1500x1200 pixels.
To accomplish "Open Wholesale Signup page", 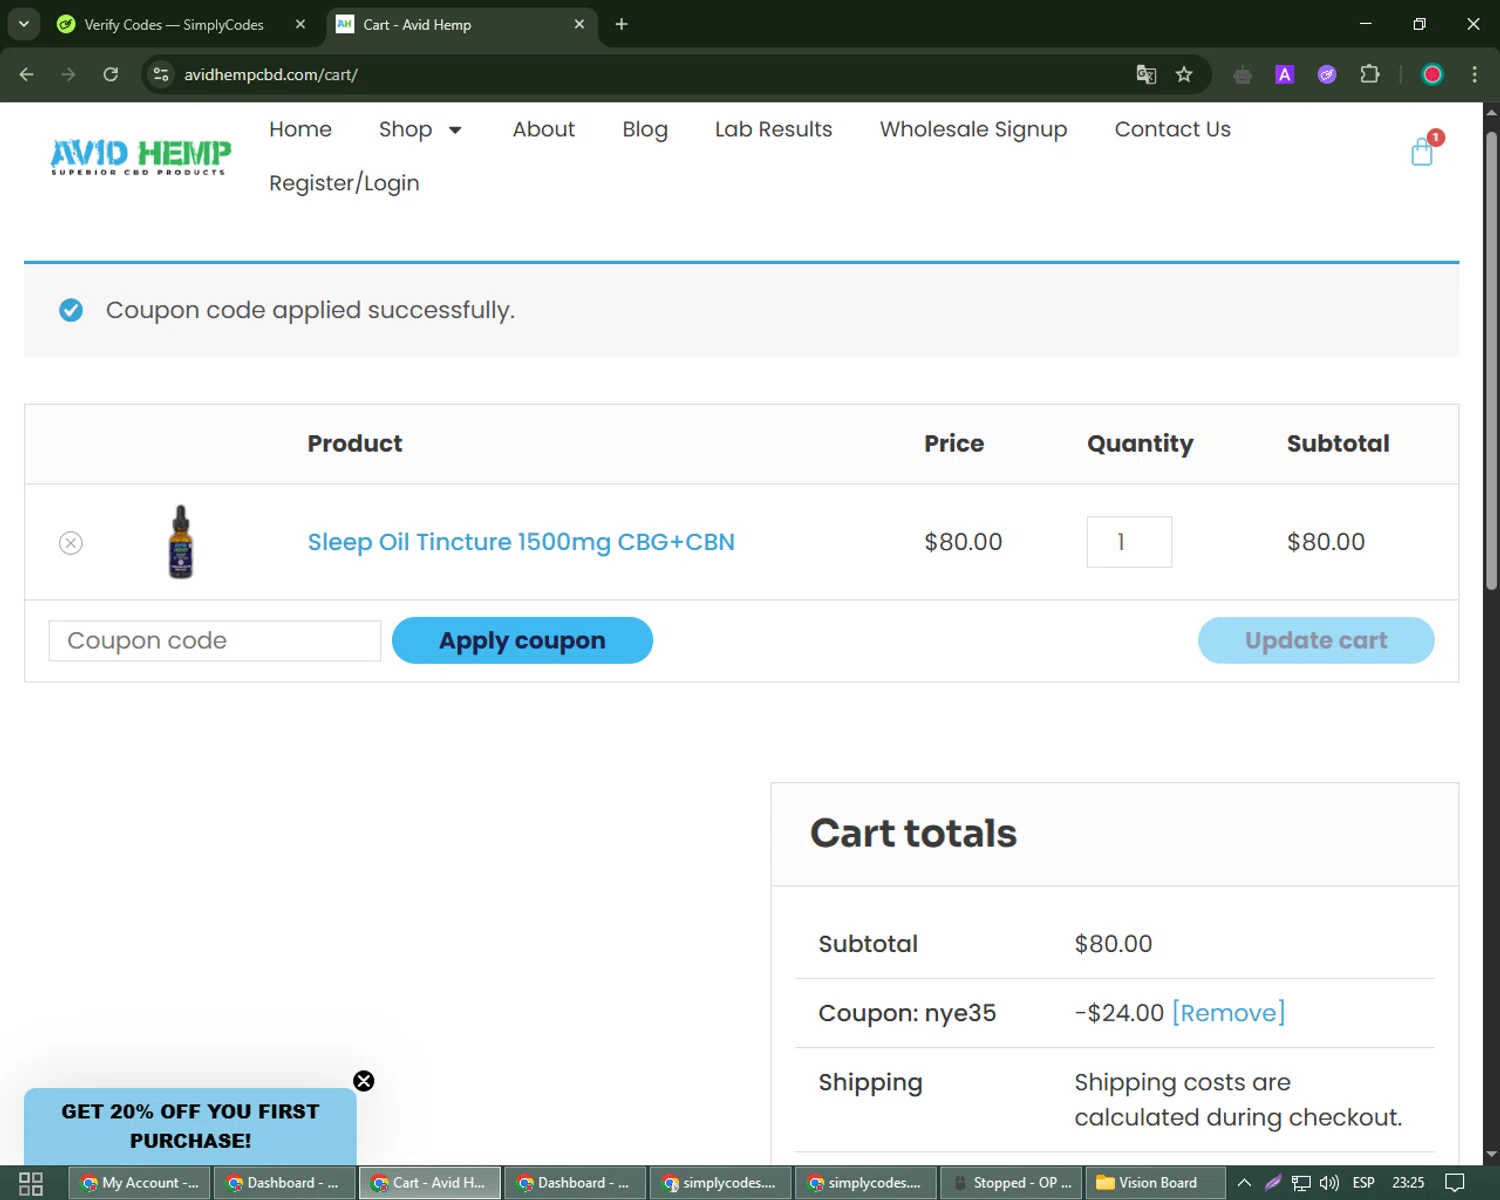I will 974,129.
